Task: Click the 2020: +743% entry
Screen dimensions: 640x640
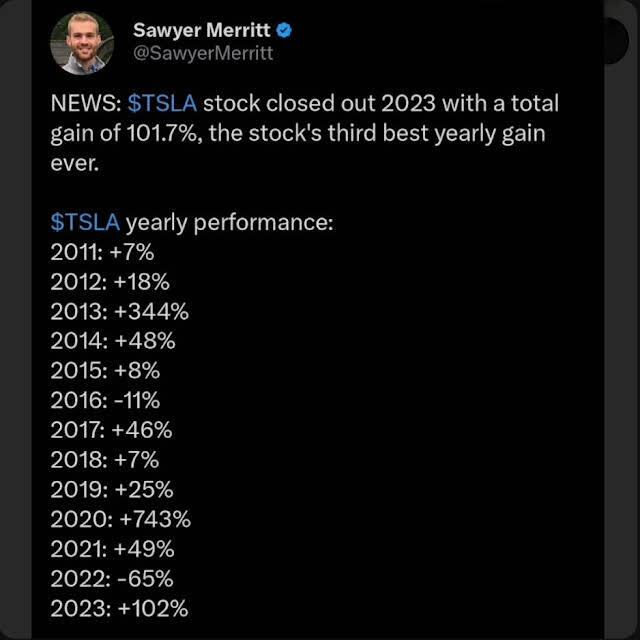Action: (x=120, y=519)
